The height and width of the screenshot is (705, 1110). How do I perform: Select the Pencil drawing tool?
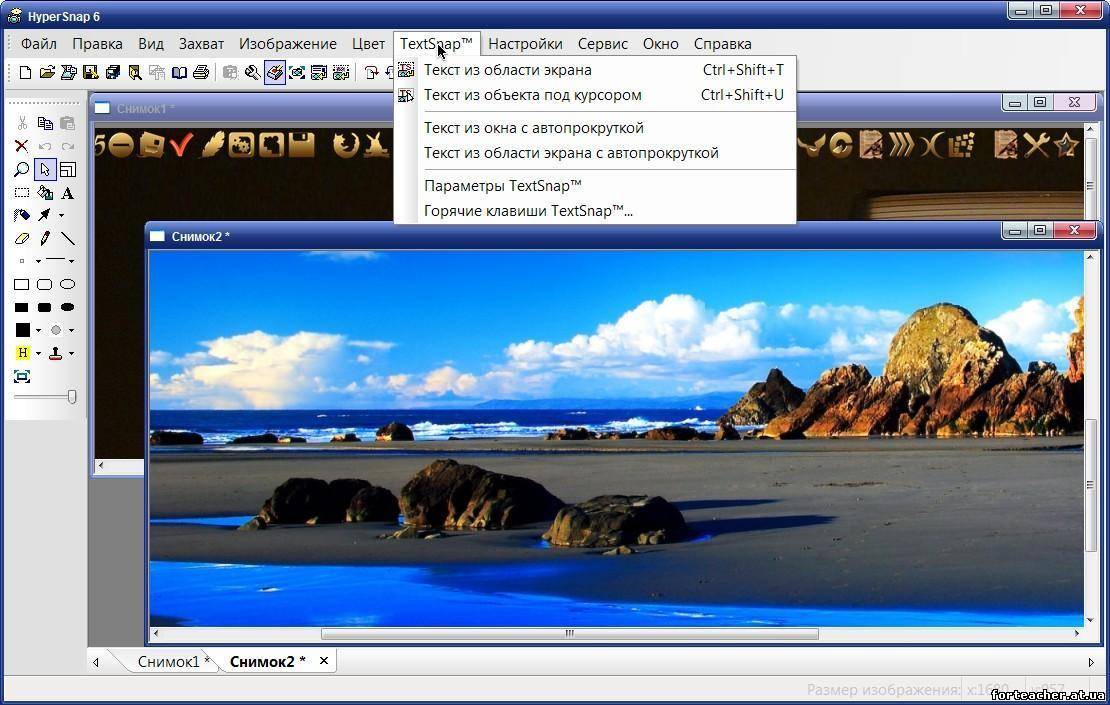click(x=43, y=239)
